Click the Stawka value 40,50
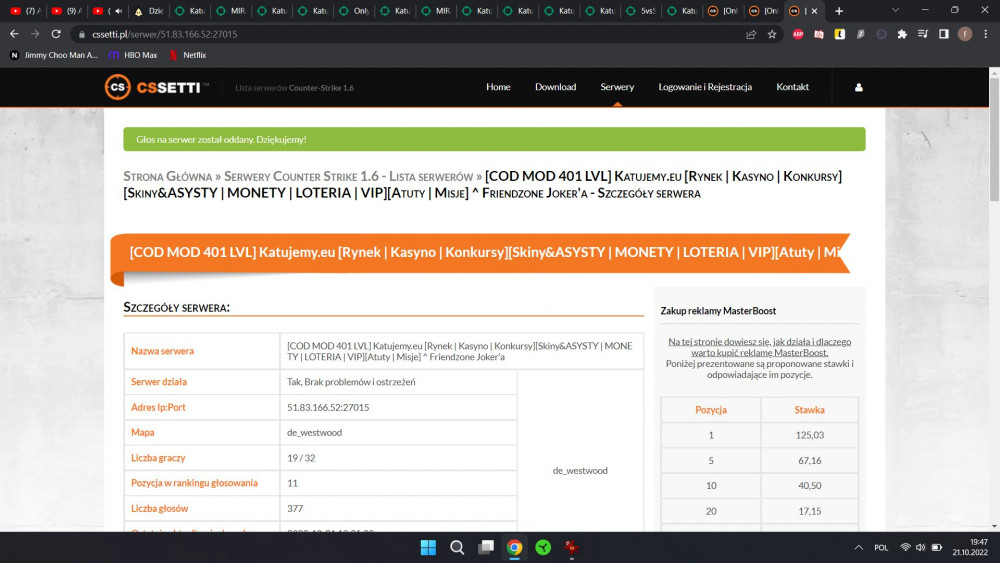1000x563 pixels. 809,486
